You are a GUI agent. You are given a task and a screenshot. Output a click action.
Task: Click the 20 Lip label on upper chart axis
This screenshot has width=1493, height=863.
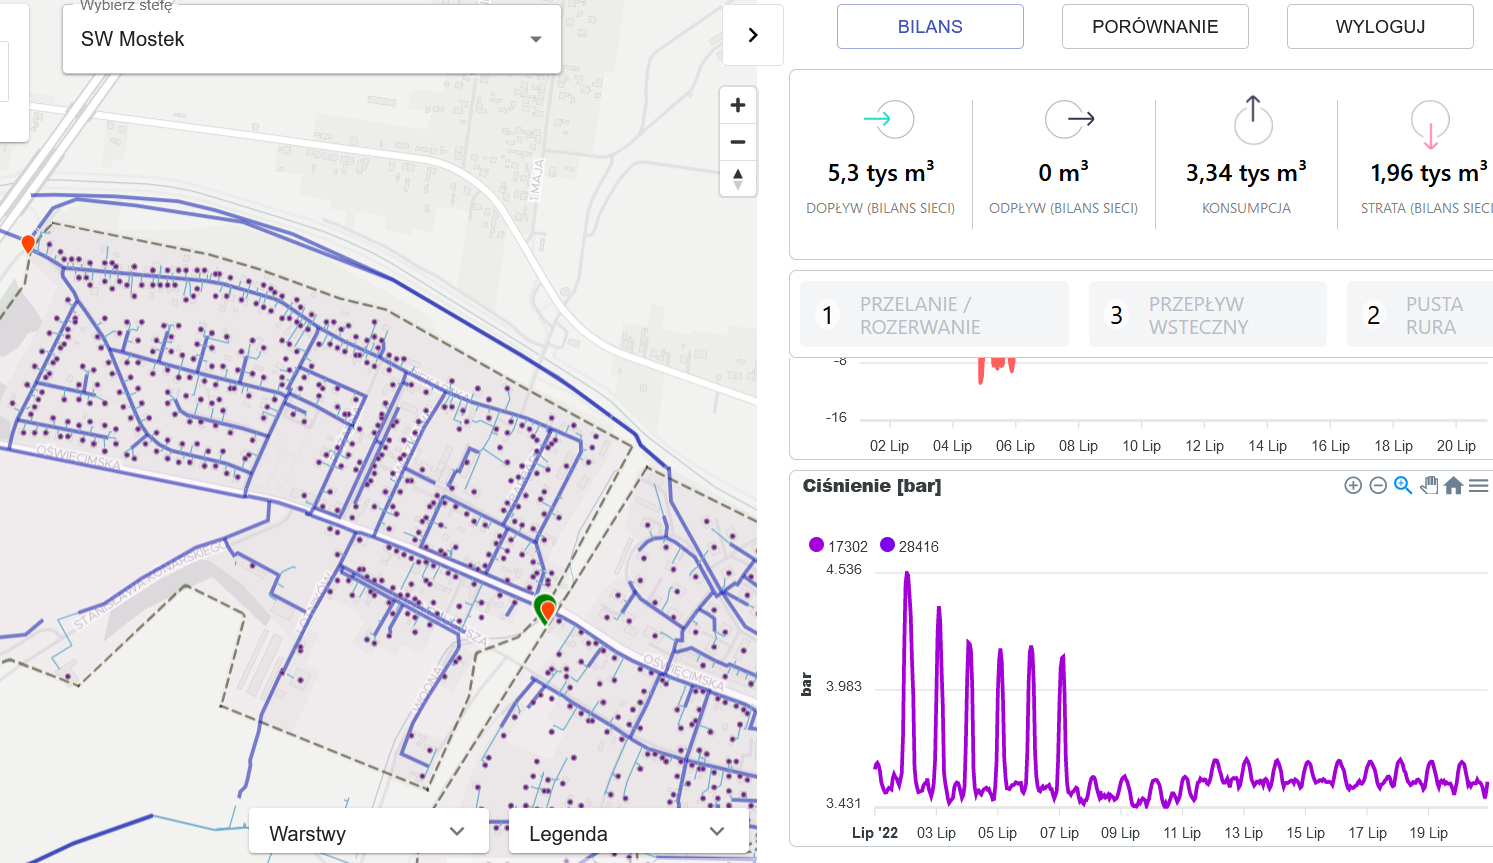[x=1456, y=446]
